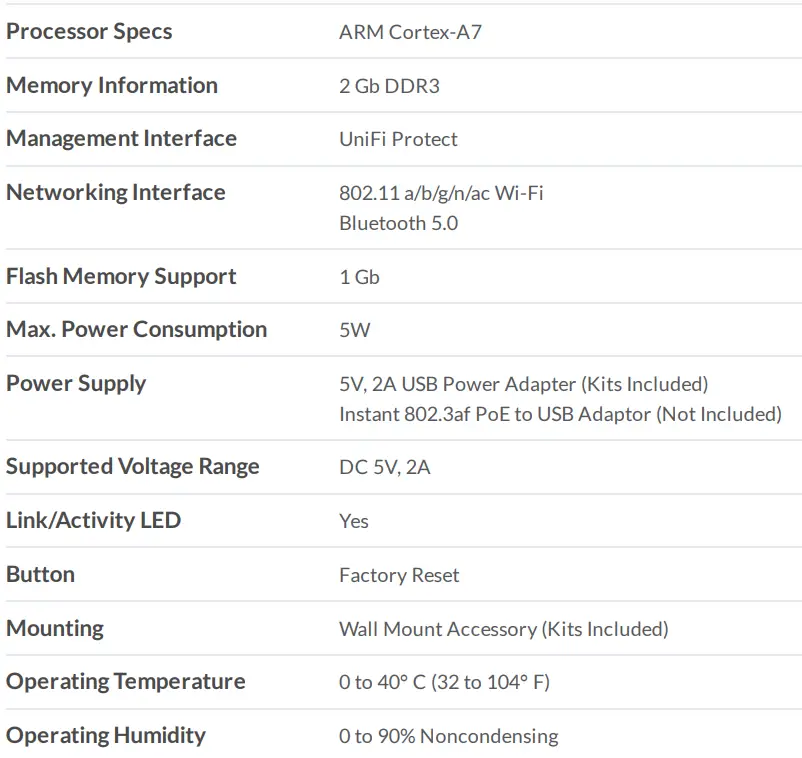Click the 5V, 2A USB Power Adapter line

523,384
